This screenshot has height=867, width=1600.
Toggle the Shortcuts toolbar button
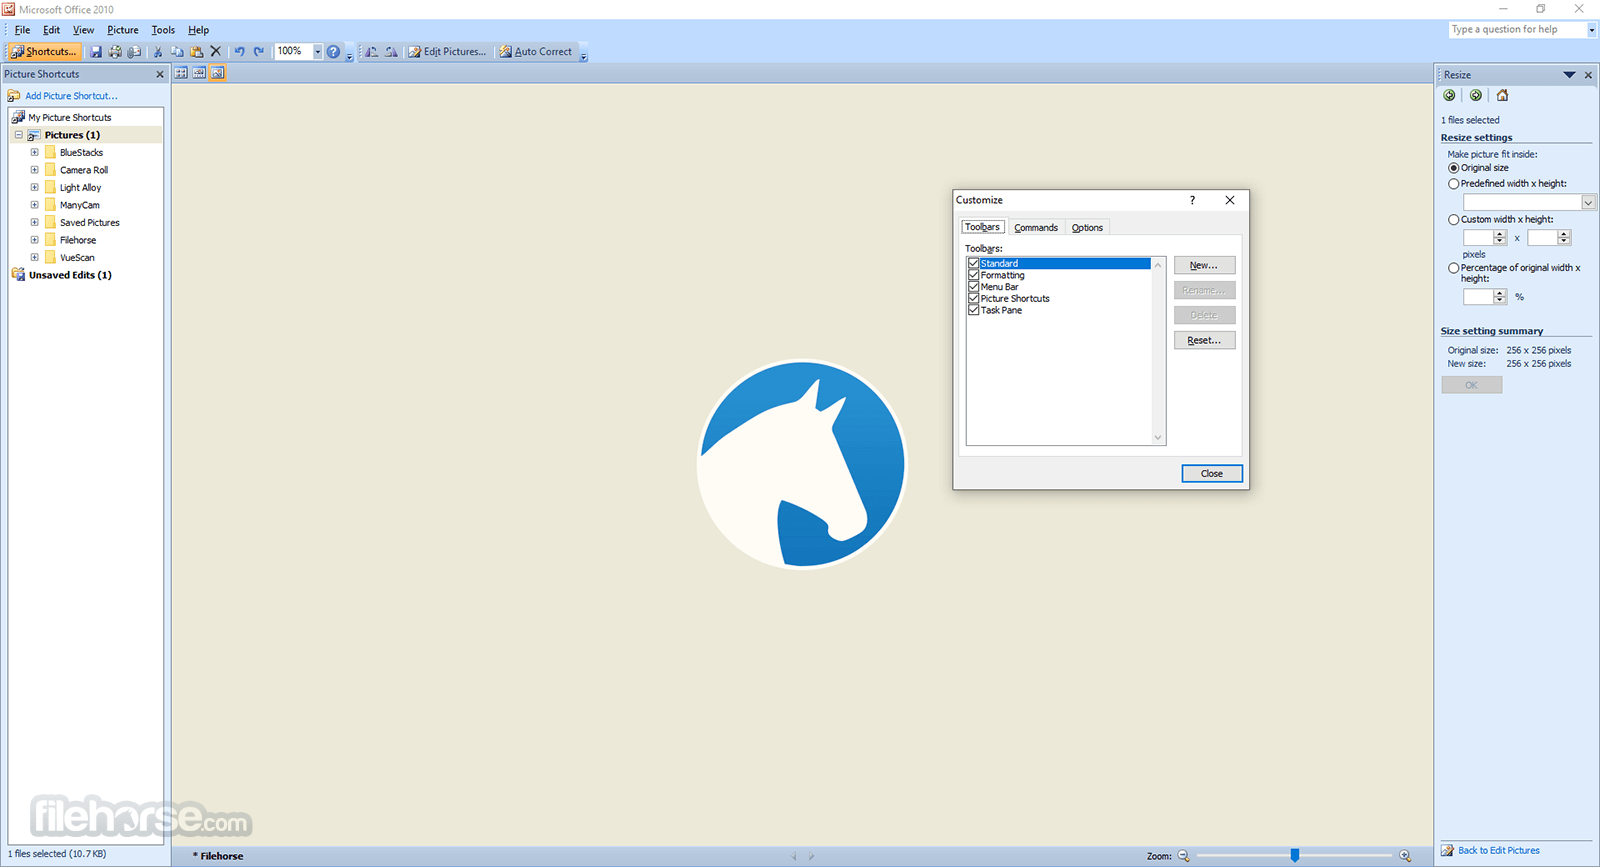[44, 51]
